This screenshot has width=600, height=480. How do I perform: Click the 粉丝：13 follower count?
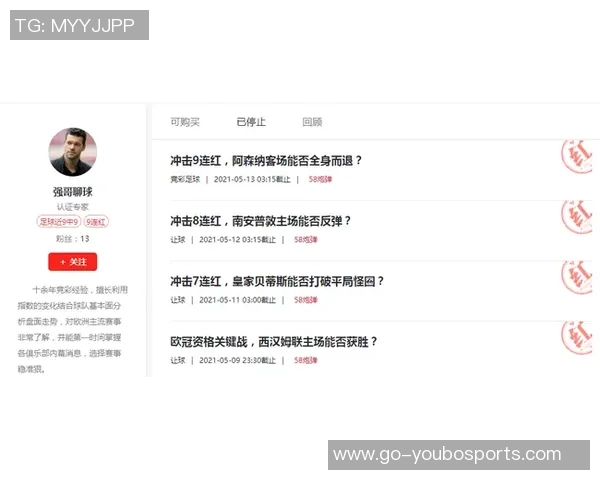73,239
